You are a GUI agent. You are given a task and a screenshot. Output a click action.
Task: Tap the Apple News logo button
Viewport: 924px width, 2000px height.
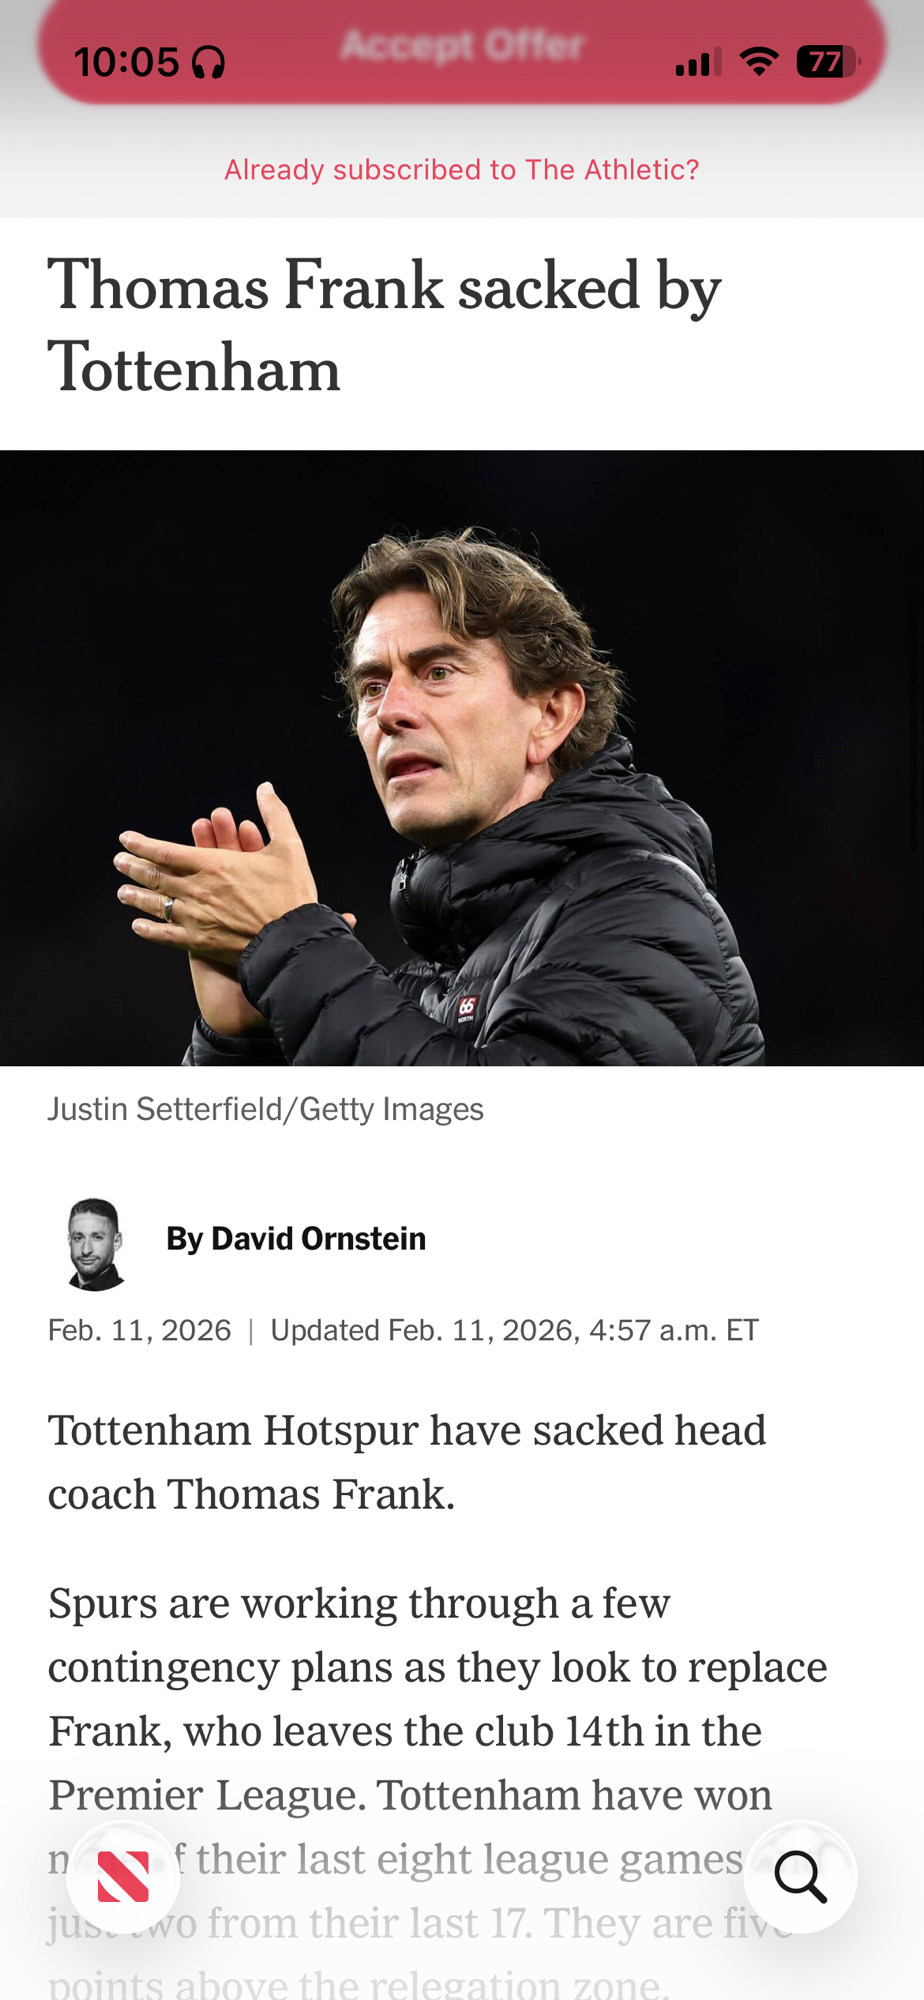pyautogui.click(x=123, y=1877)
